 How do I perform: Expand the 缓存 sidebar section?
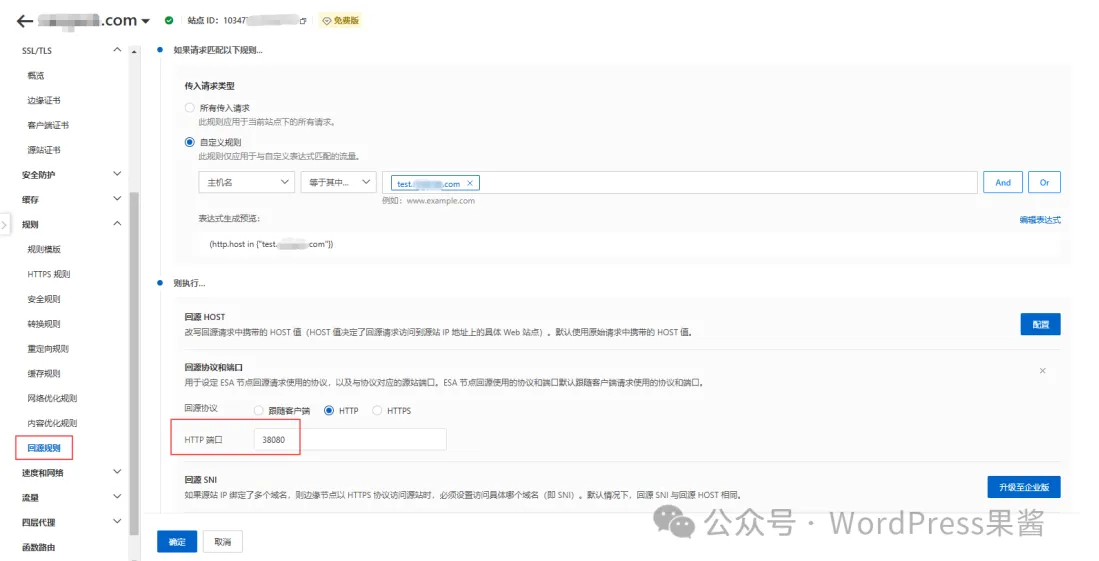tap(117, 199)
